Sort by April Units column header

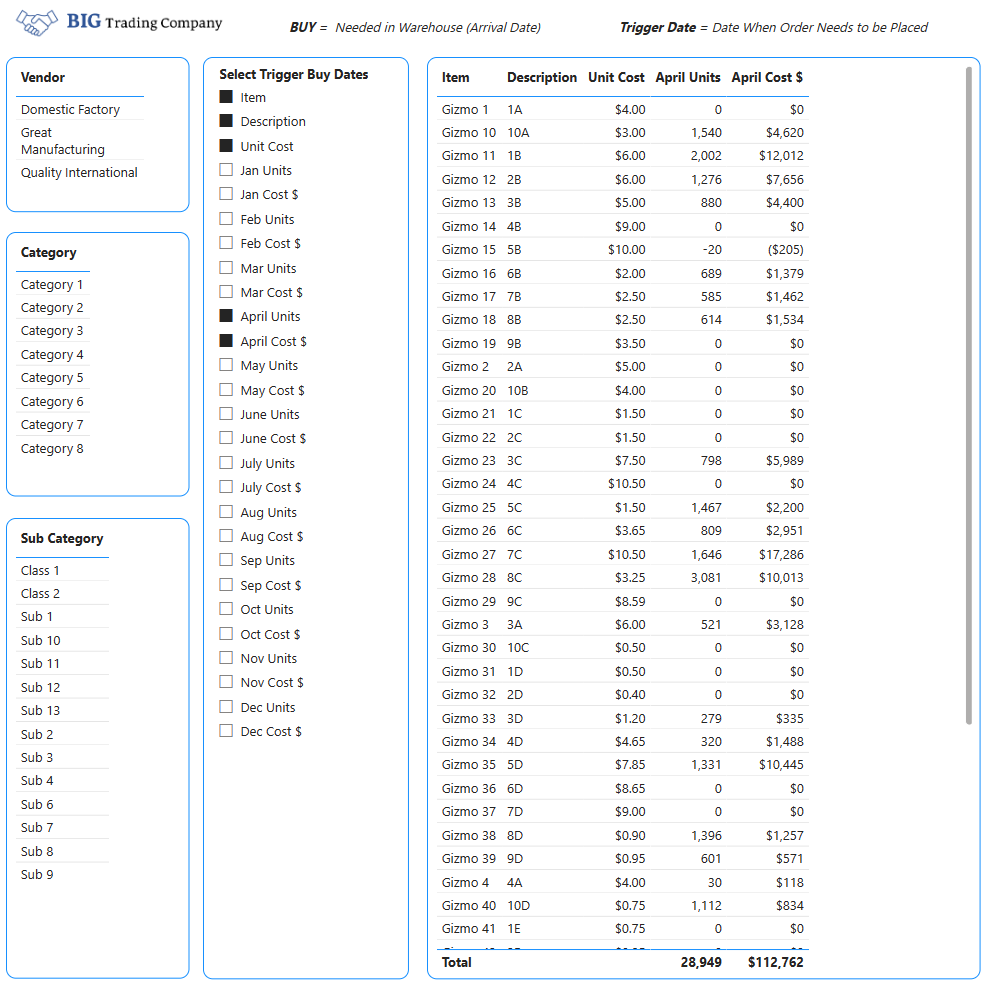click(688, 77)
